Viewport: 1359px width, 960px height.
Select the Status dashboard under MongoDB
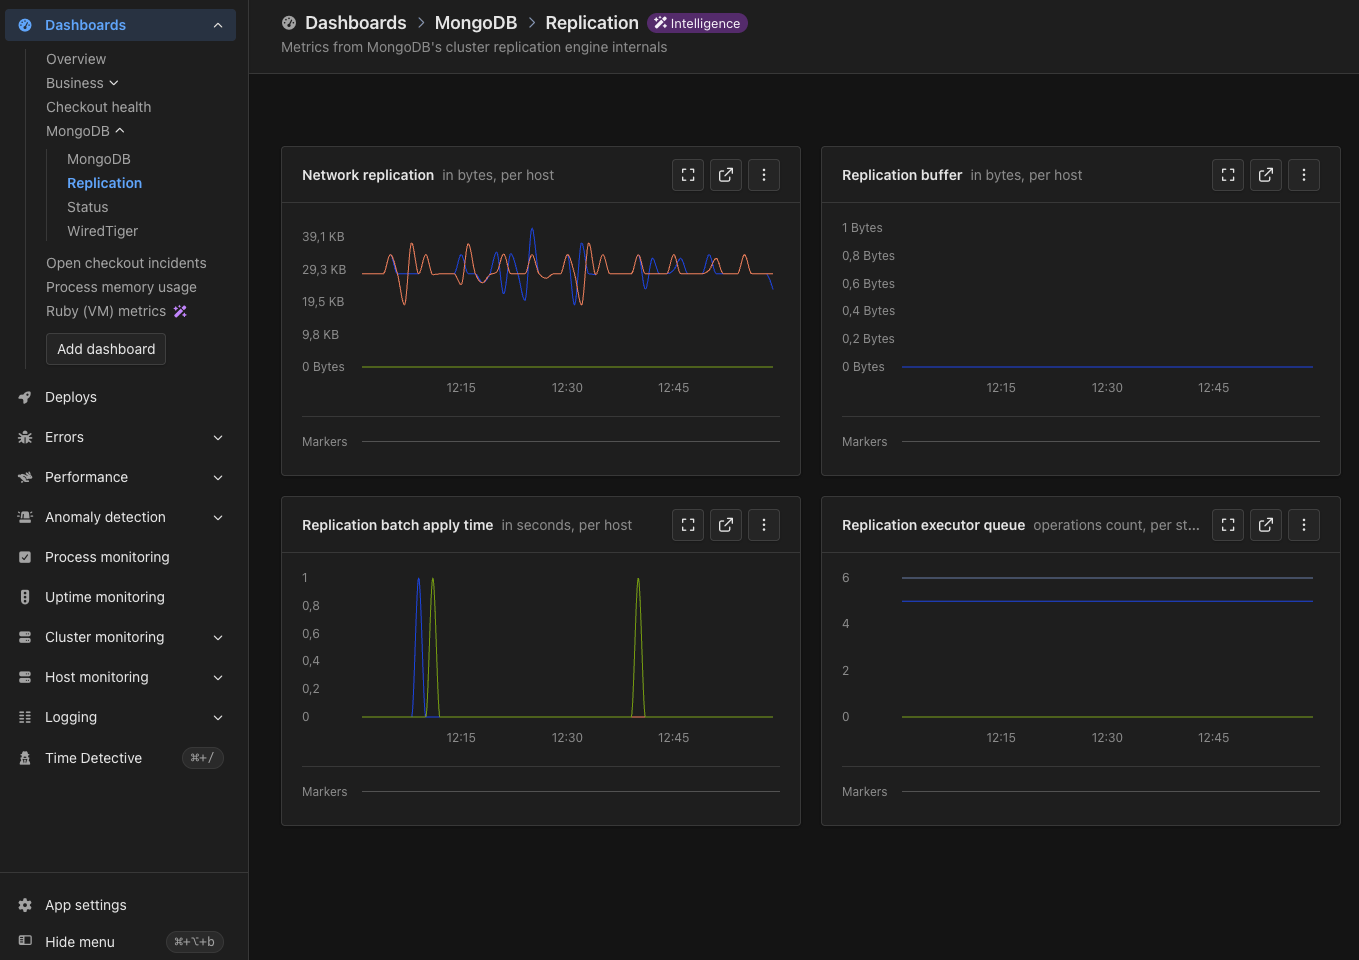(88, 207)
